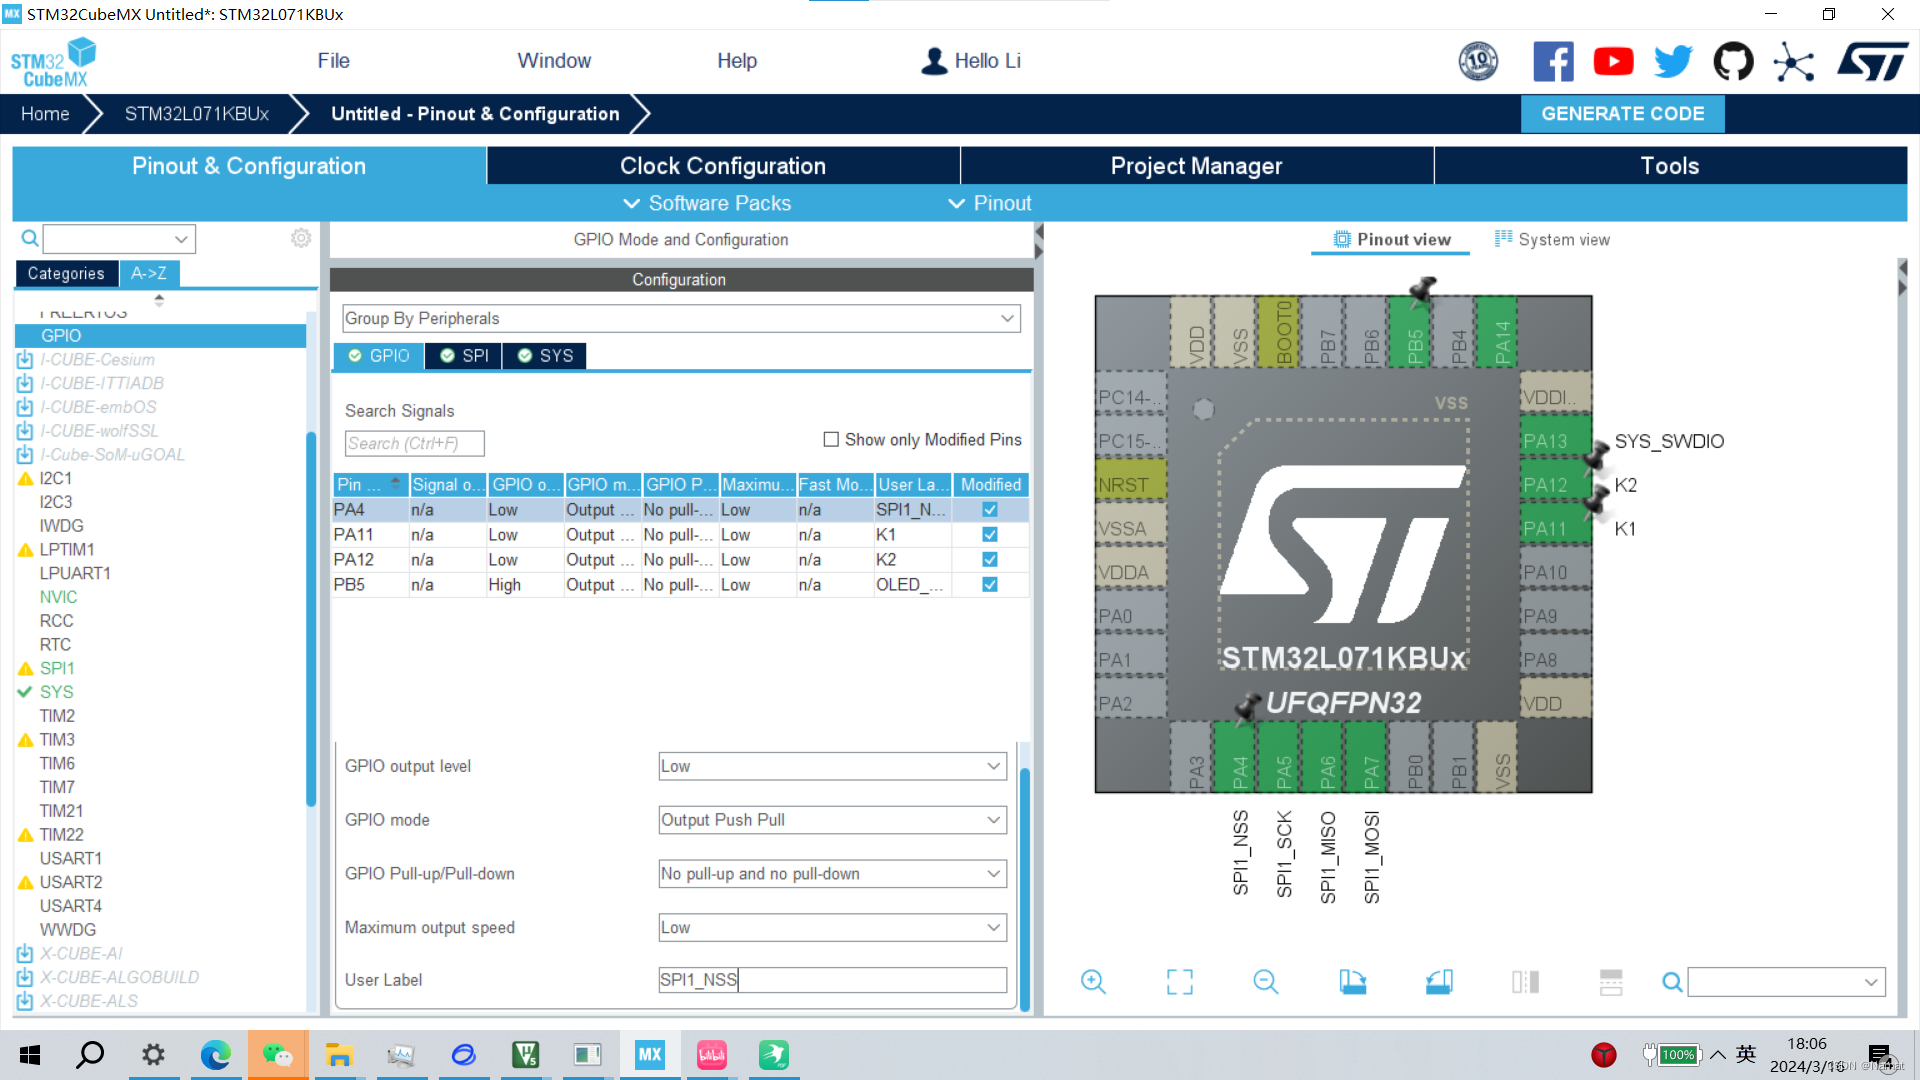
Task: Click the Search Signals input field
Action: (x=414, y=443)
